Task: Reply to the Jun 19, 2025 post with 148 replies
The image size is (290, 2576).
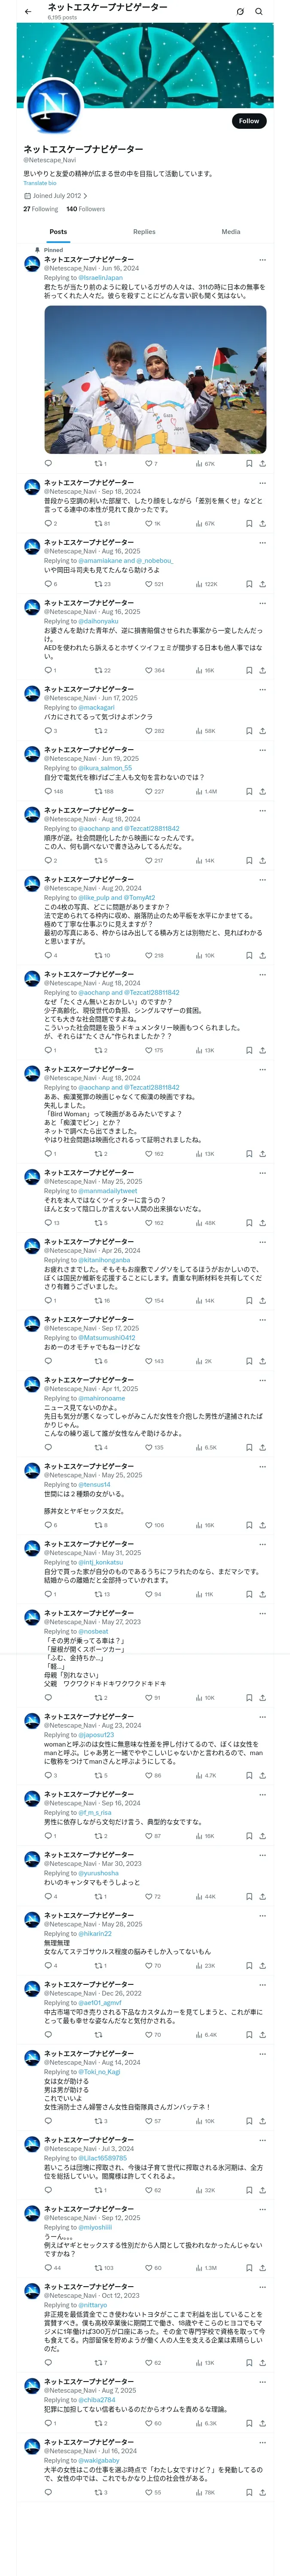Action: tap(48, 791)
